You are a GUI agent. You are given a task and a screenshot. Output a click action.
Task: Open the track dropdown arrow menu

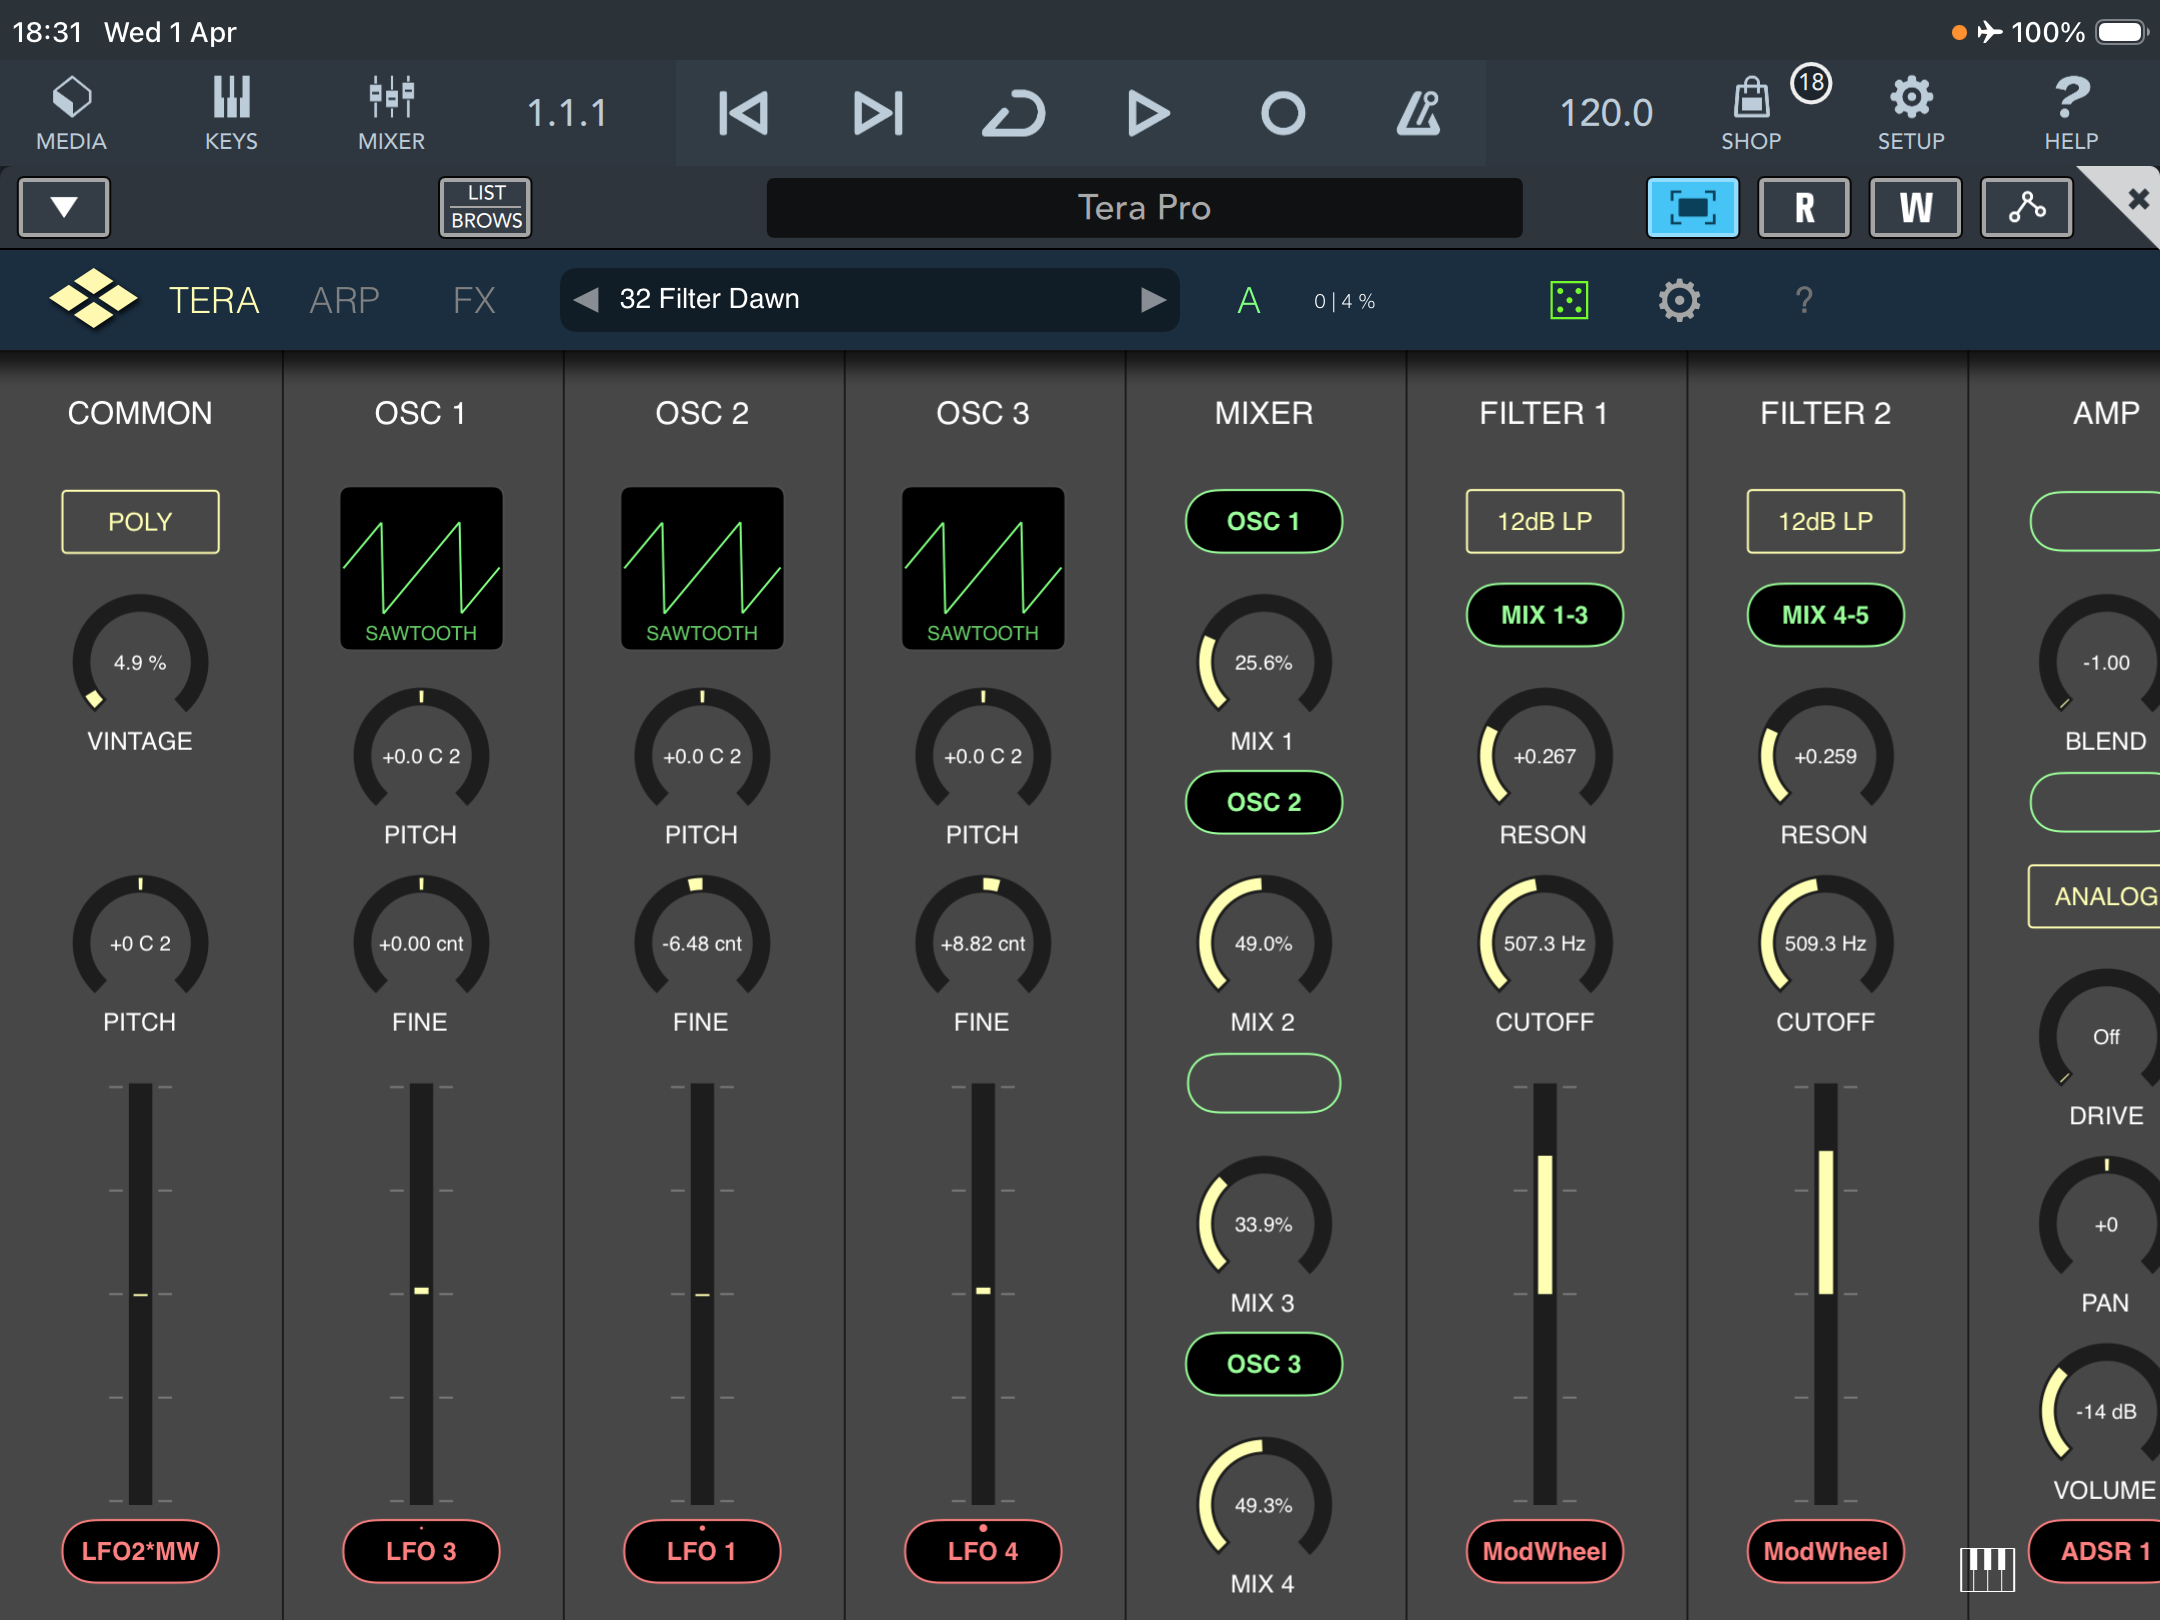click(64, 207)
